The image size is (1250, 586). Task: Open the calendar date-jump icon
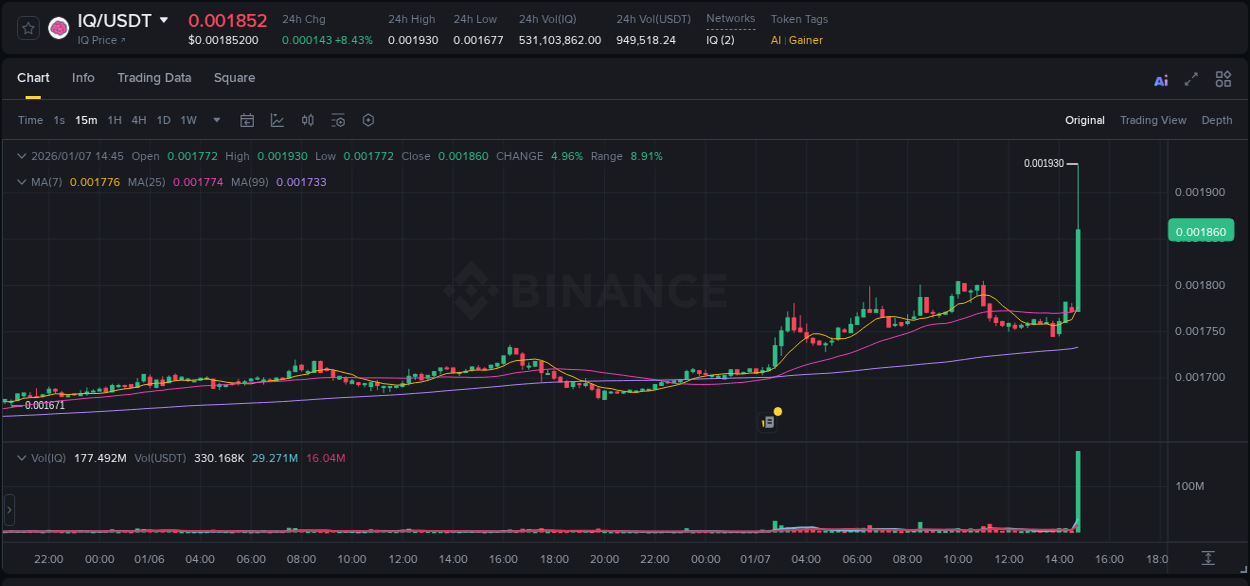(x=247, y=120)
